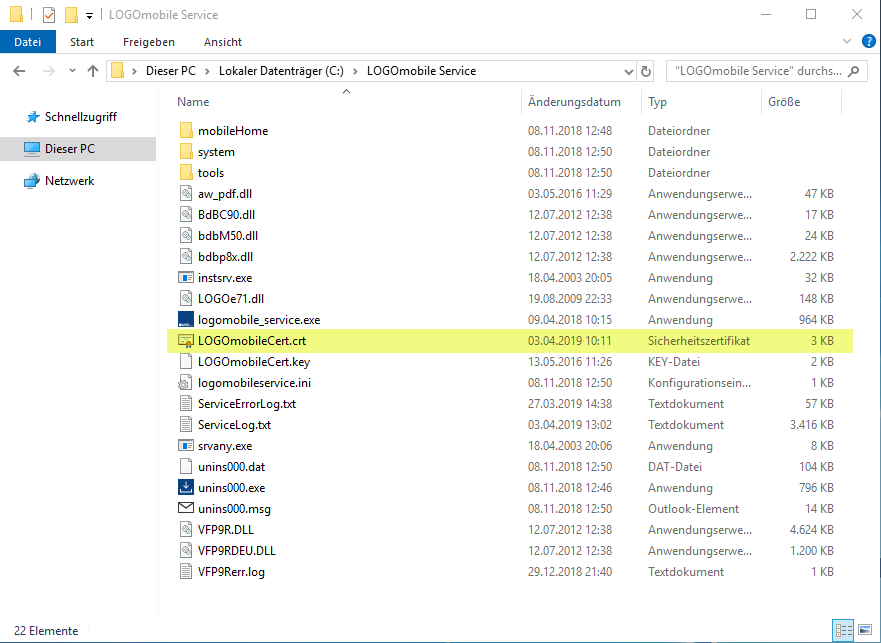Click the bdbM50.dll file icon
The width and height of the screenshot is (881, 643).
click(x=186, y=236)
